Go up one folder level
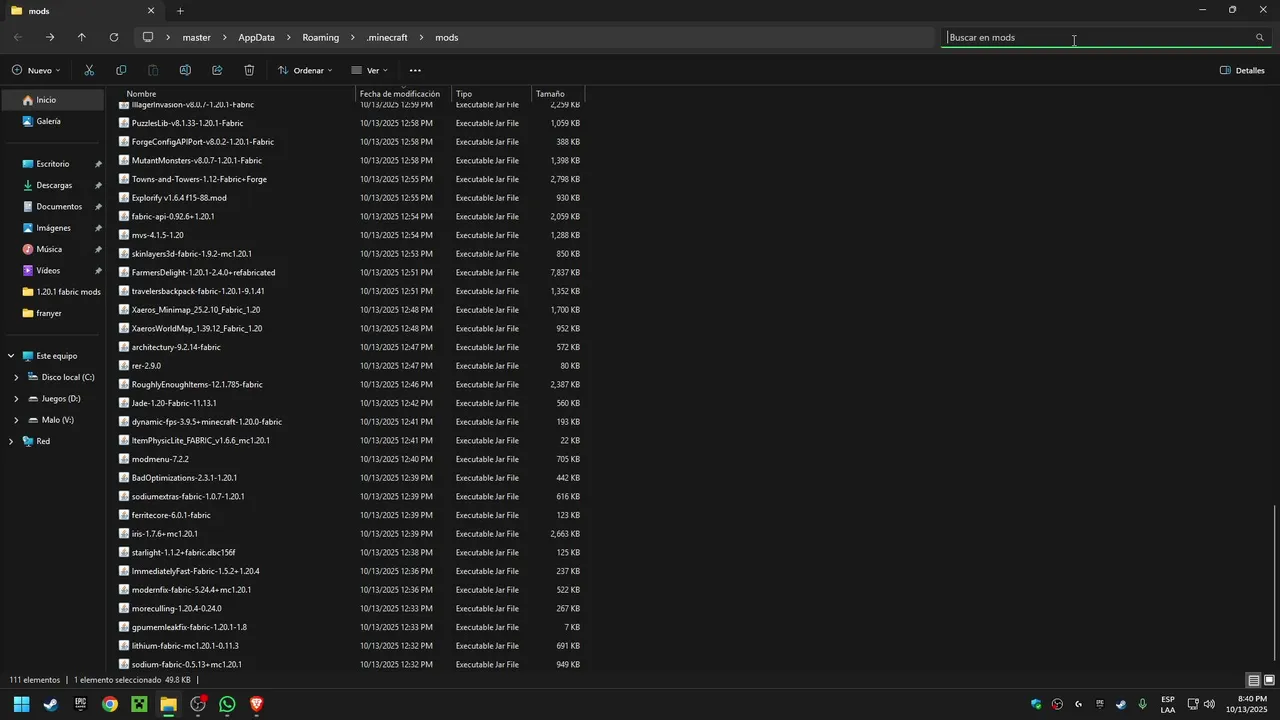The image size is (1280, 720). coord(82,37)
